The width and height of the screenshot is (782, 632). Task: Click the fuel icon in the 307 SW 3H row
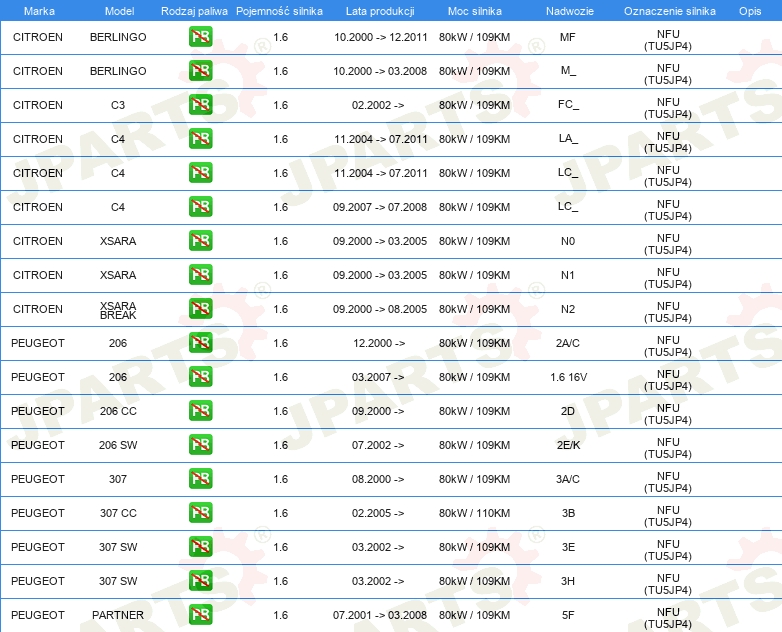tap(200, 581)
